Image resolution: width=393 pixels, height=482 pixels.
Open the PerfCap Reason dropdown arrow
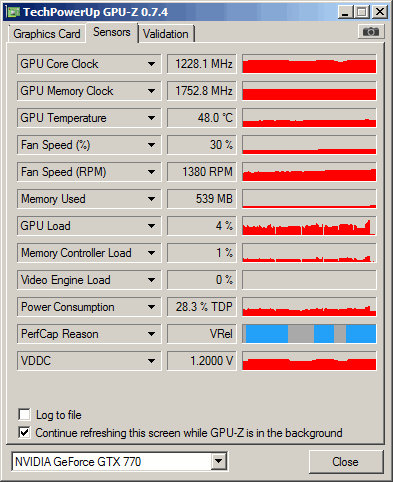pos(151,334)
